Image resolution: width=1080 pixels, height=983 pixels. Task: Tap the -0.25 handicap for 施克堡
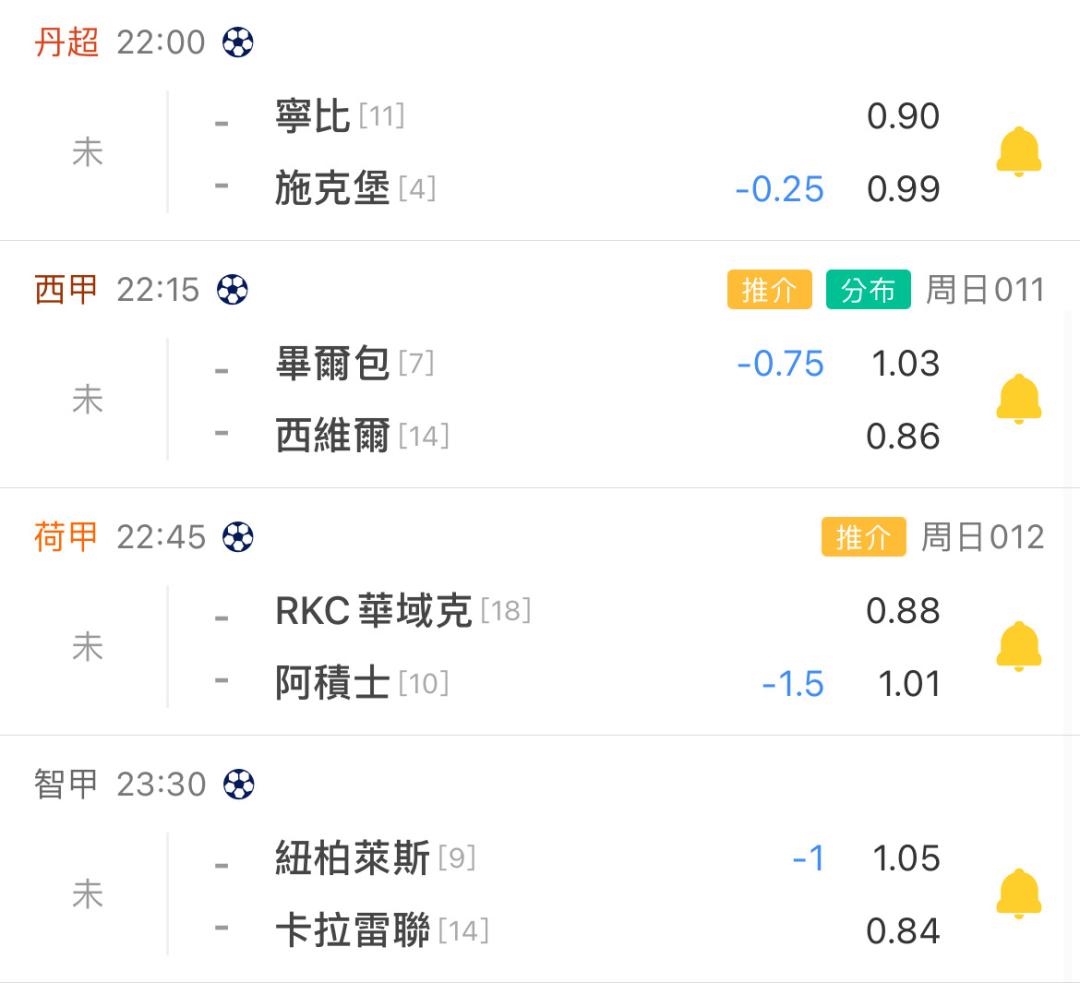point(780,189)
